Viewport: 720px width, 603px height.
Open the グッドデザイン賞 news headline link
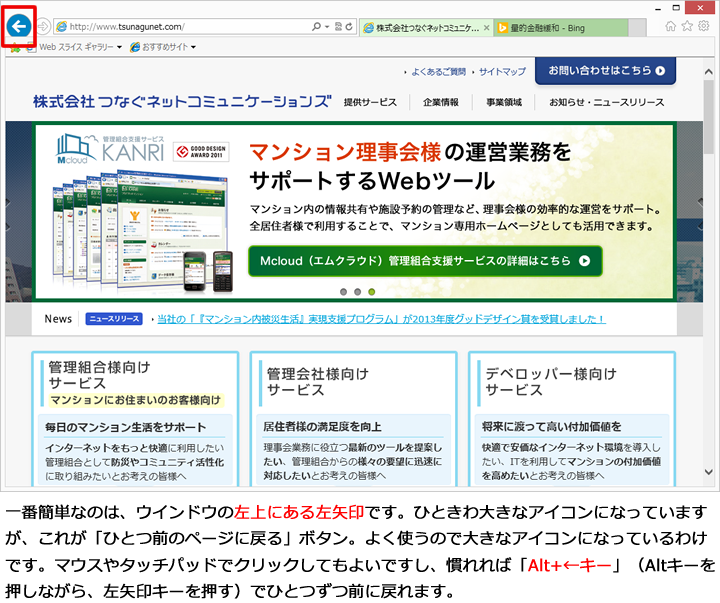tap(382, 319)
